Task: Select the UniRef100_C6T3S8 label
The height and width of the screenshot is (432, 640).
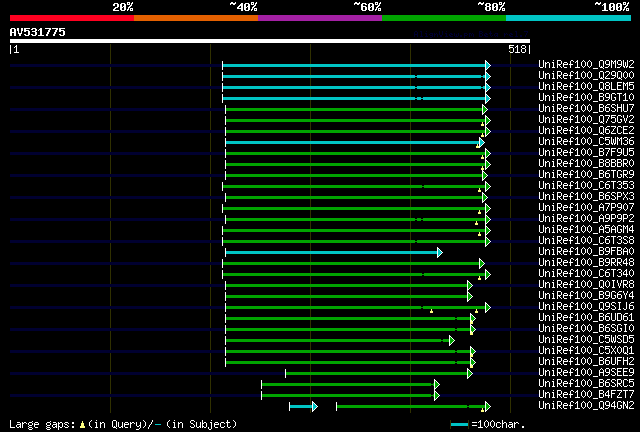Action: point(586,241)
